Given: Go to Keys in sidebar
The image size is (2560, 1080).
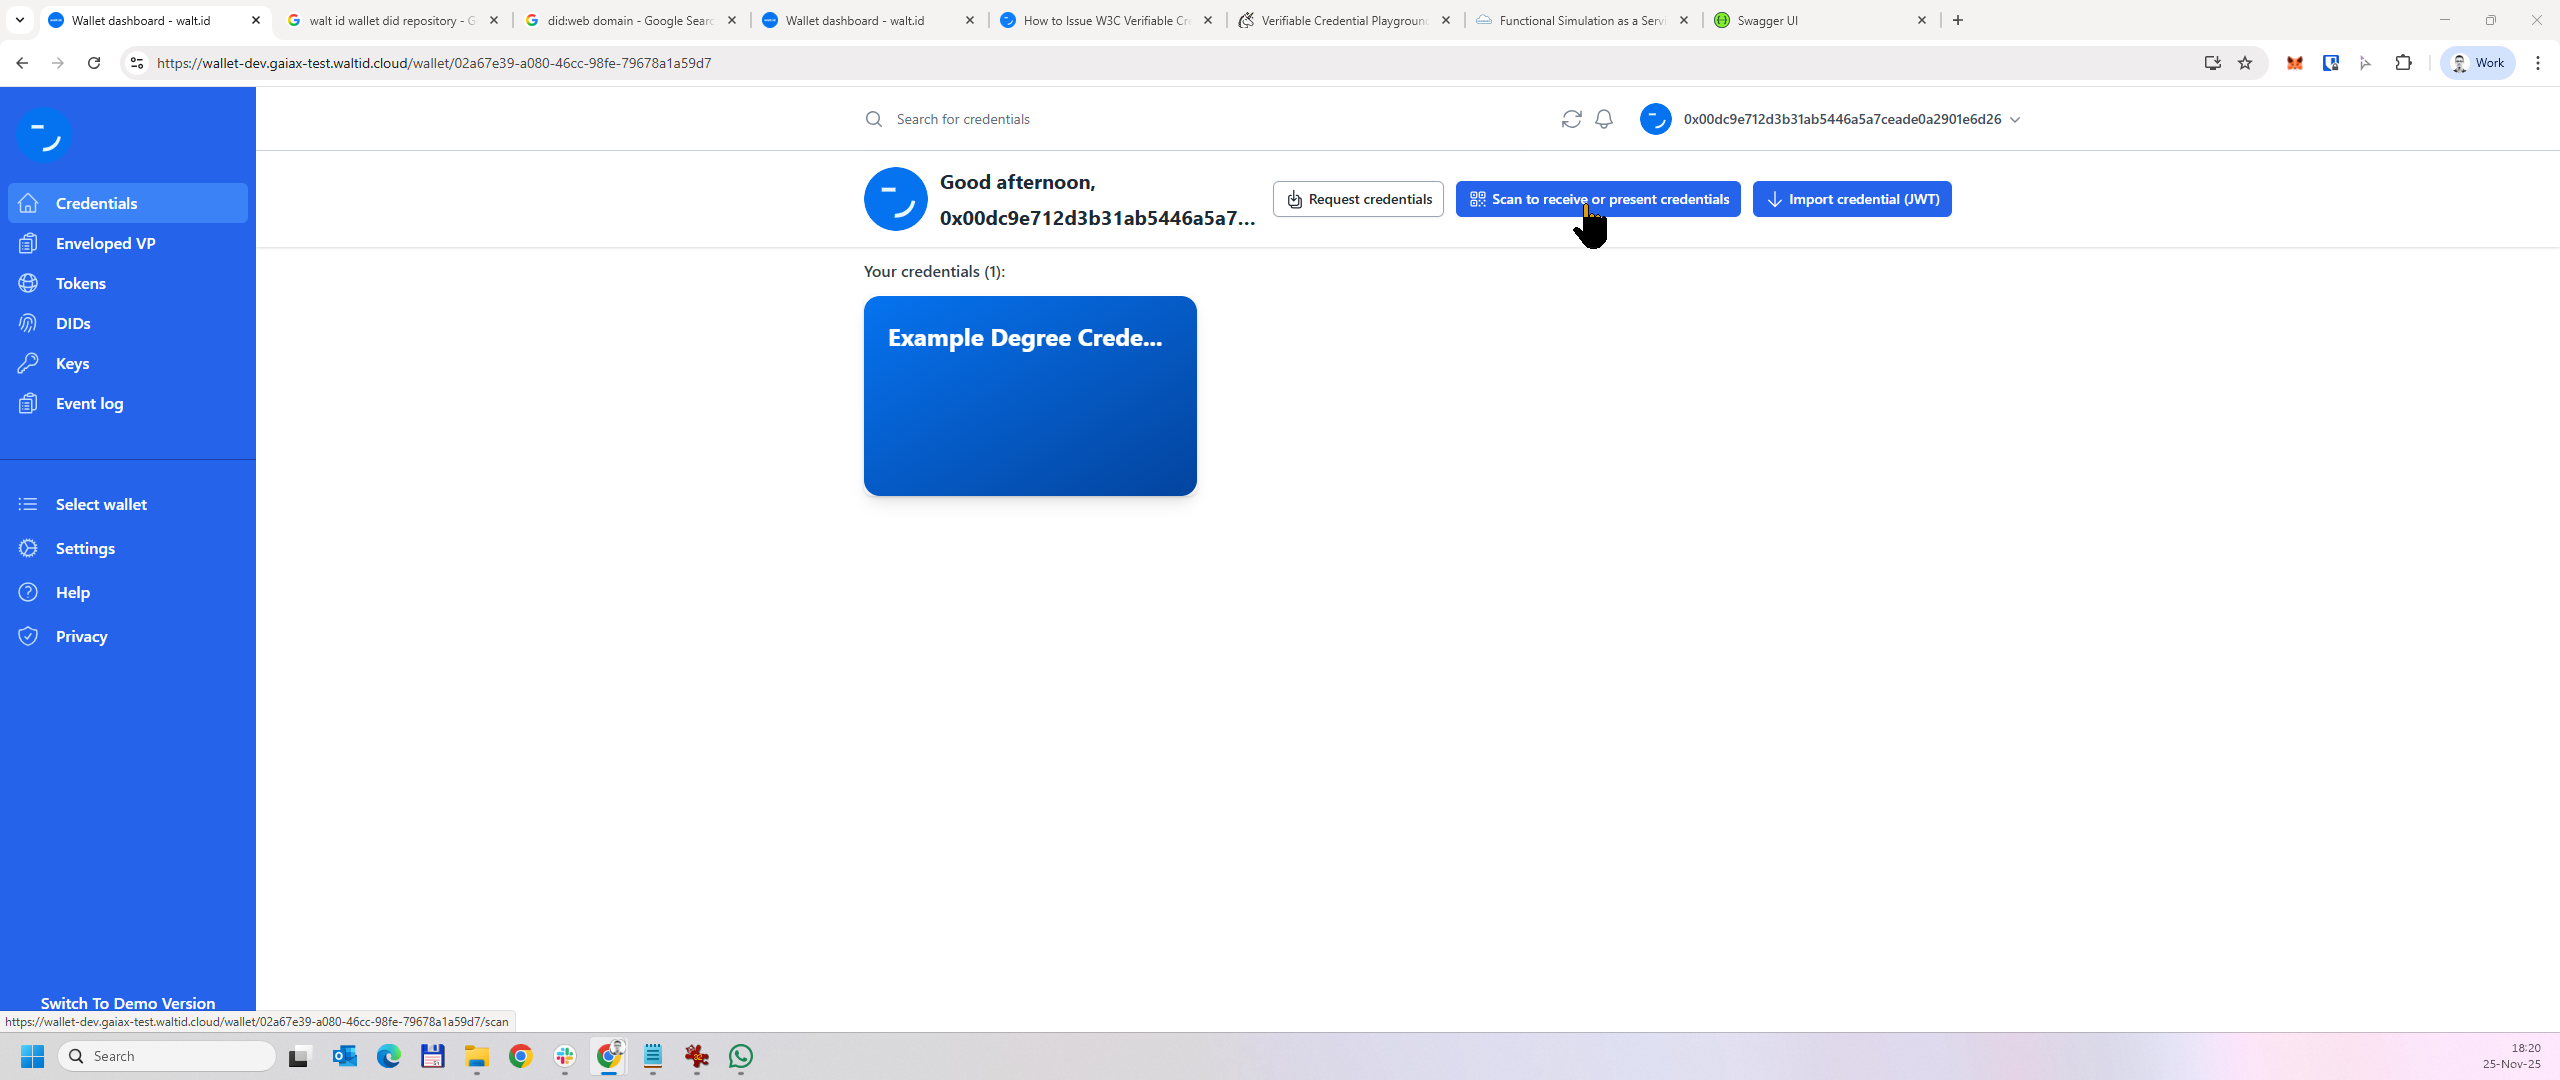Looking at the screenshot, I should (x=72, y=363).
